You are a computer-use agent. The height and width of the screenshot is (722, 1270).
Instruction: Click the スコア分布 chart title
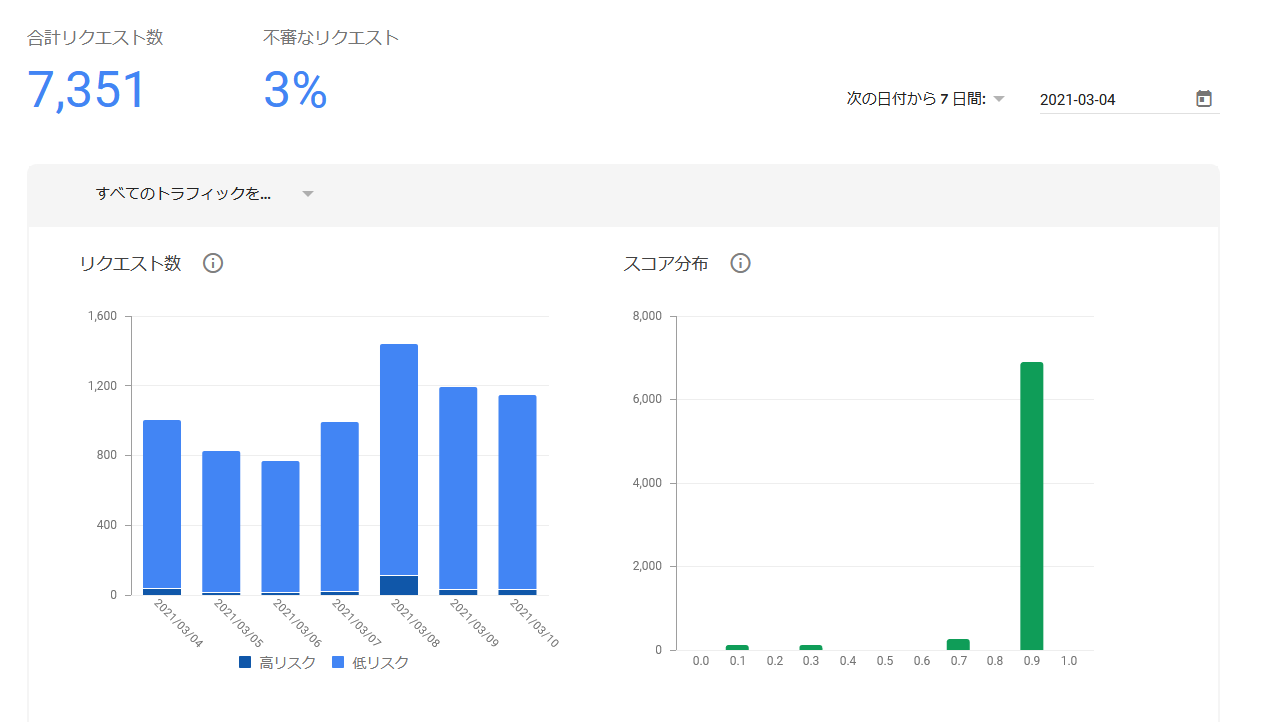665,264
